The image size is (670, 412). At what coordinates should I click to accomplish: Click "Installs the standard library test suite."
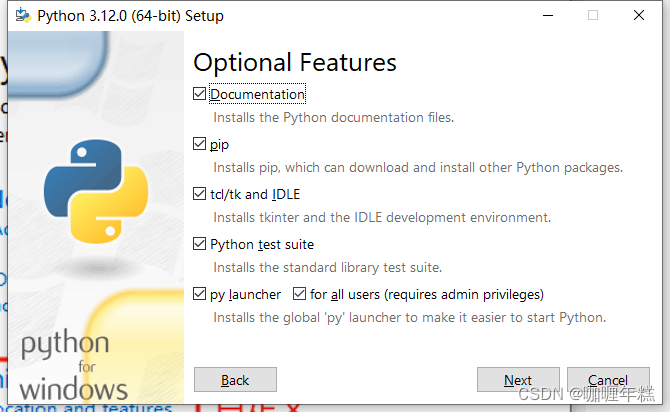(327, 268)
